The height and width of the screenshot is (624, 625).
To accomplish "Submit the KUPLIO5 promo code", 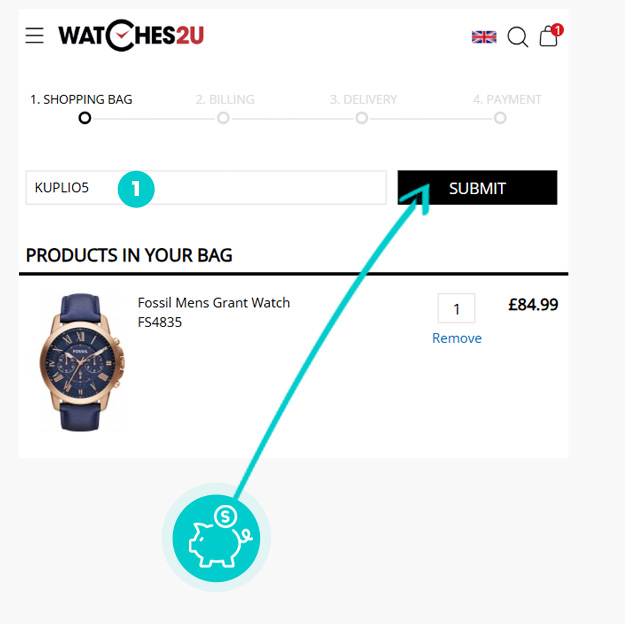I will (477, 188).
